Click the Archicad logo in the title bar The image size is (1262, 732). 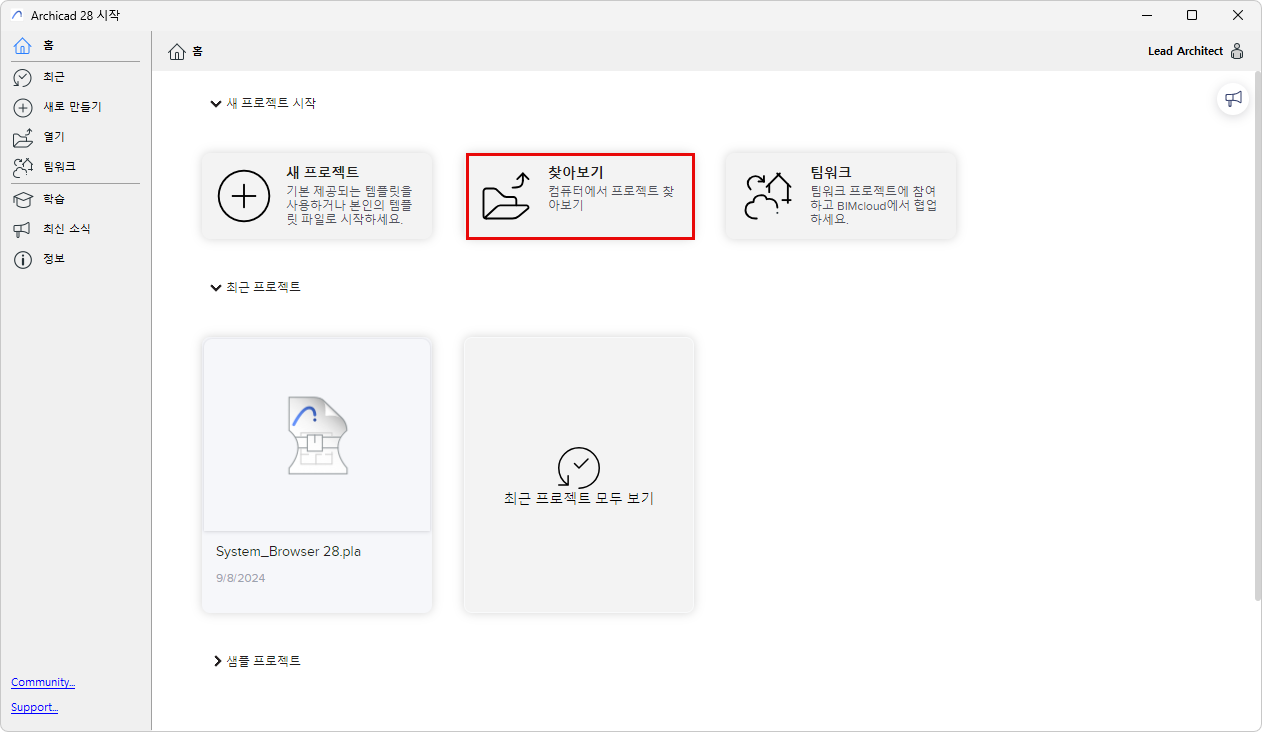pyautogui.click(x=16, y=15)
